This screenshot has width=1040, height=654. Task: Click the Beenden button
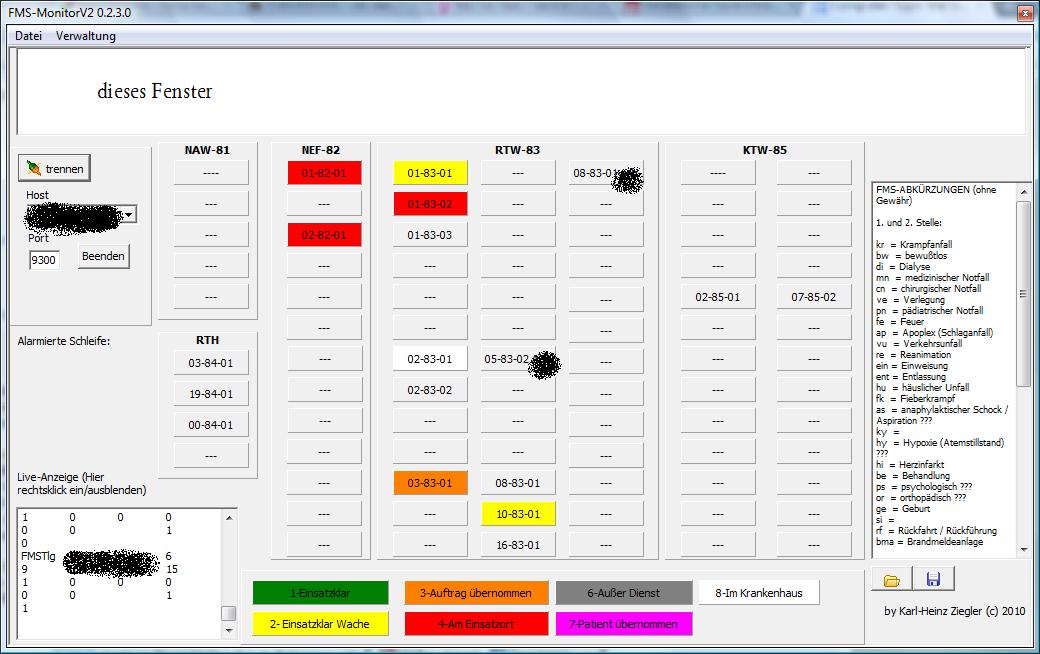coord(103,256)
